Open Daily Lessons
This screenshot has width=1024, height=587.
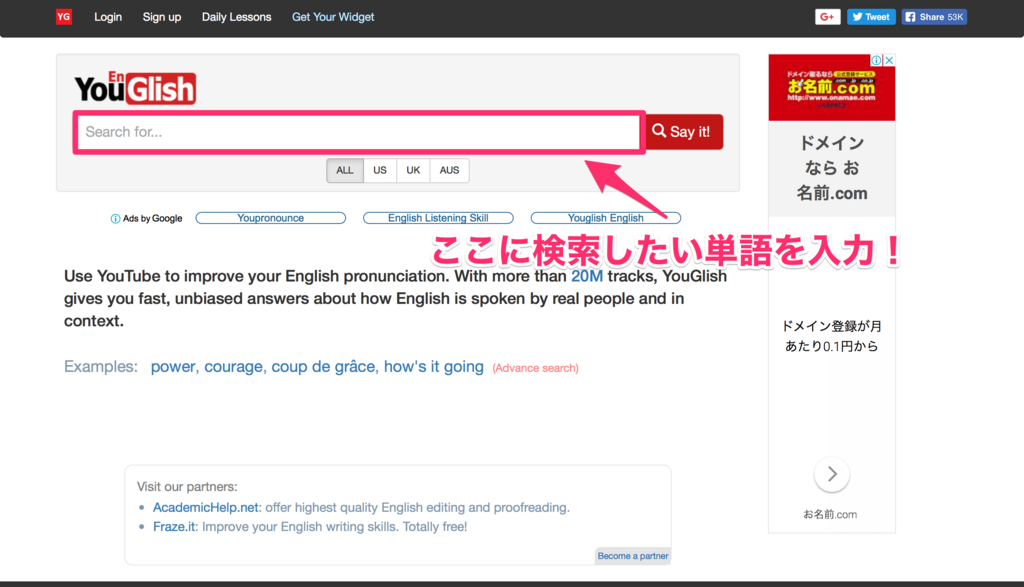coord(236,17)
